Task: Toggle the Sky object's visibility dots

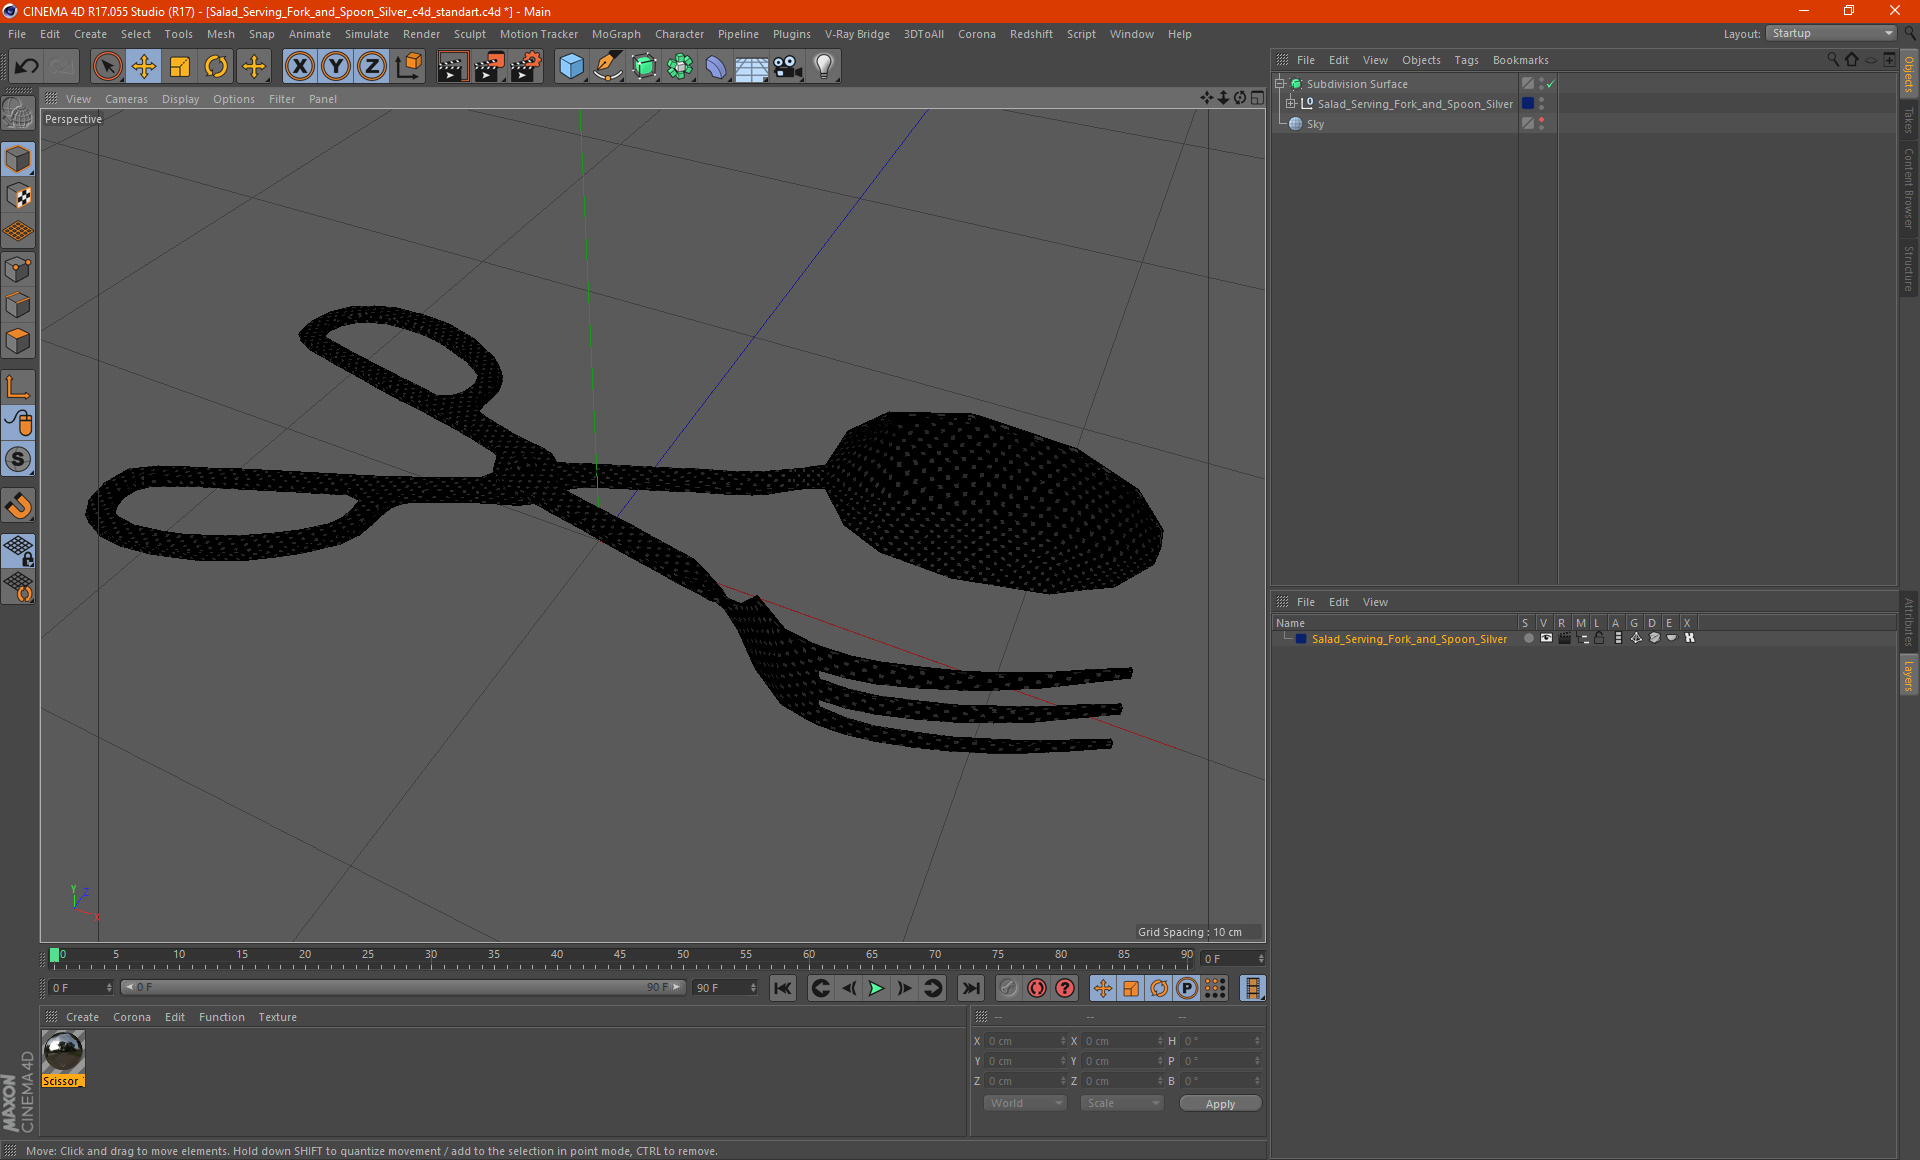Action: coord(1541,124)
